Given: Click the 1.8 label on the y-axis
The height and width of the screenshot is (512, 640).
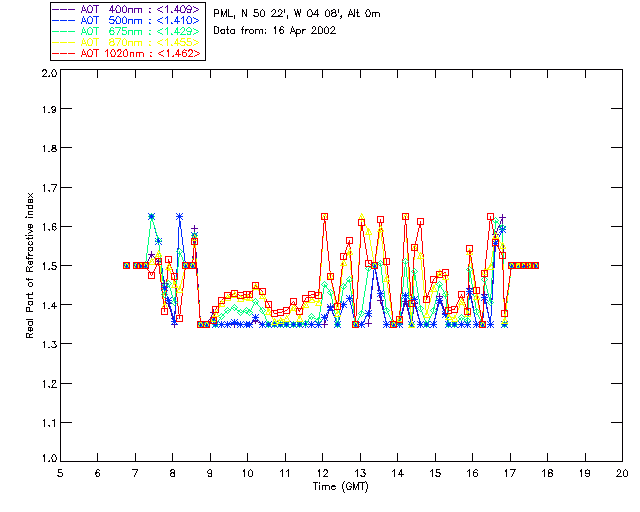Looking at the screenshot, I should pyautogui.click(x=49, y=148).
